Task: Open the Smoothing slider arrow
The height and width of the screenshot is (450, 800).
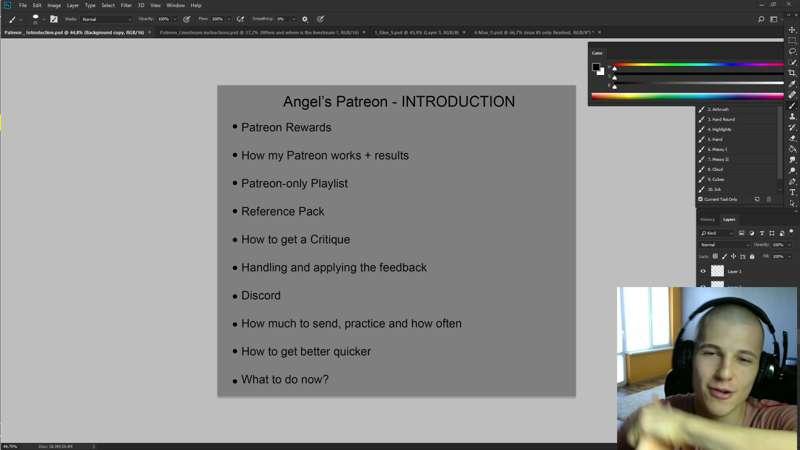Action: pos(293,19)
